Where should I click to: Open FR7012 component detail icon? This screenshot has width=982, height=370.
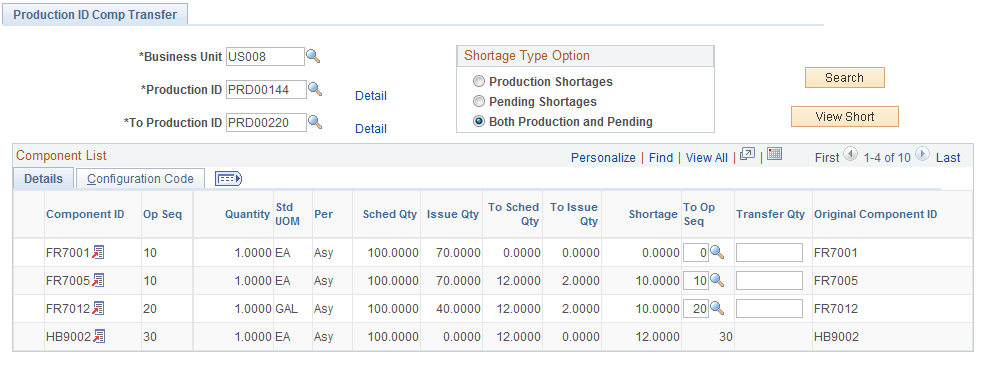click(x=98, y=308)
